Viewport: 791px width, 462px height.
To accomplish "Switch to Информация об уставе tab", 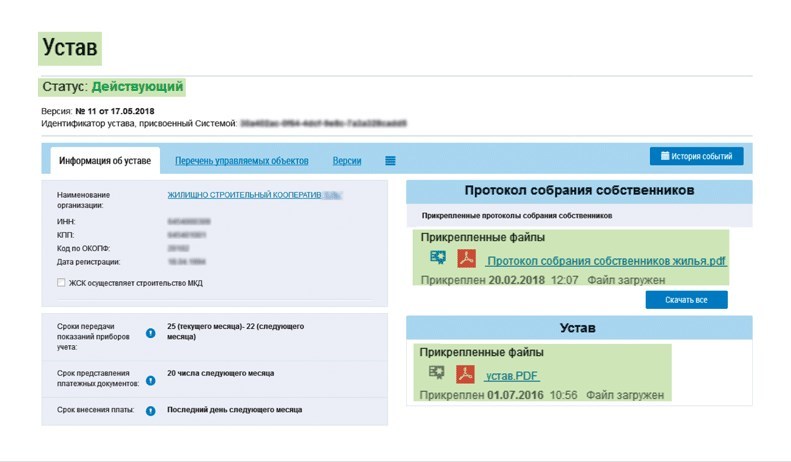I will point(105,161).
